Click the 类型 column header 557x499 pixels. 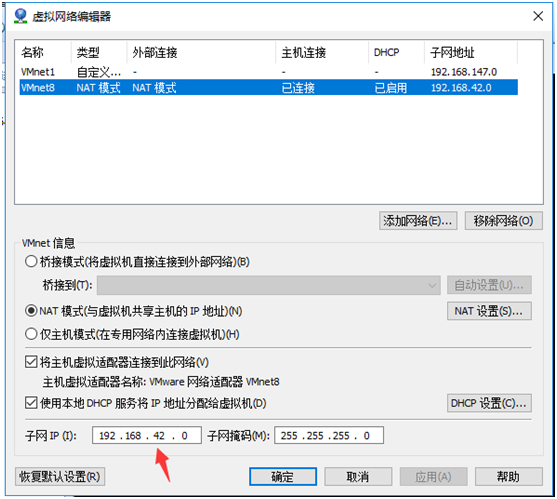[x=88, y=53]
